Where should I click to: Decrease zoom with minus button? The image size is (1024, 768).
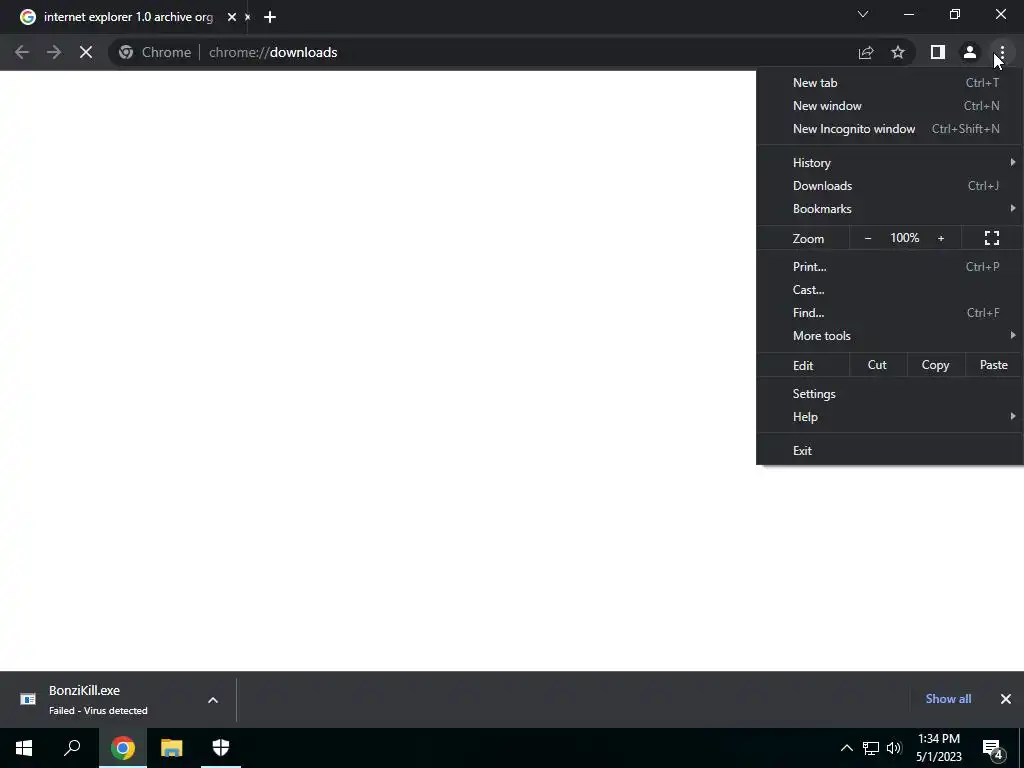[868, 238]
